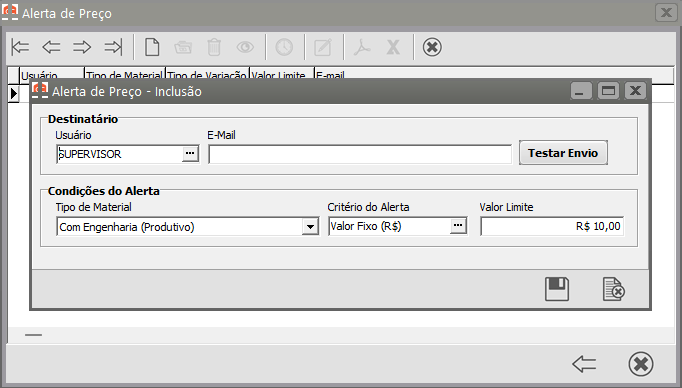Go to previous record arrow in toolbar
This screenshot has width=682, height=388.
click(x=51, y=47)
